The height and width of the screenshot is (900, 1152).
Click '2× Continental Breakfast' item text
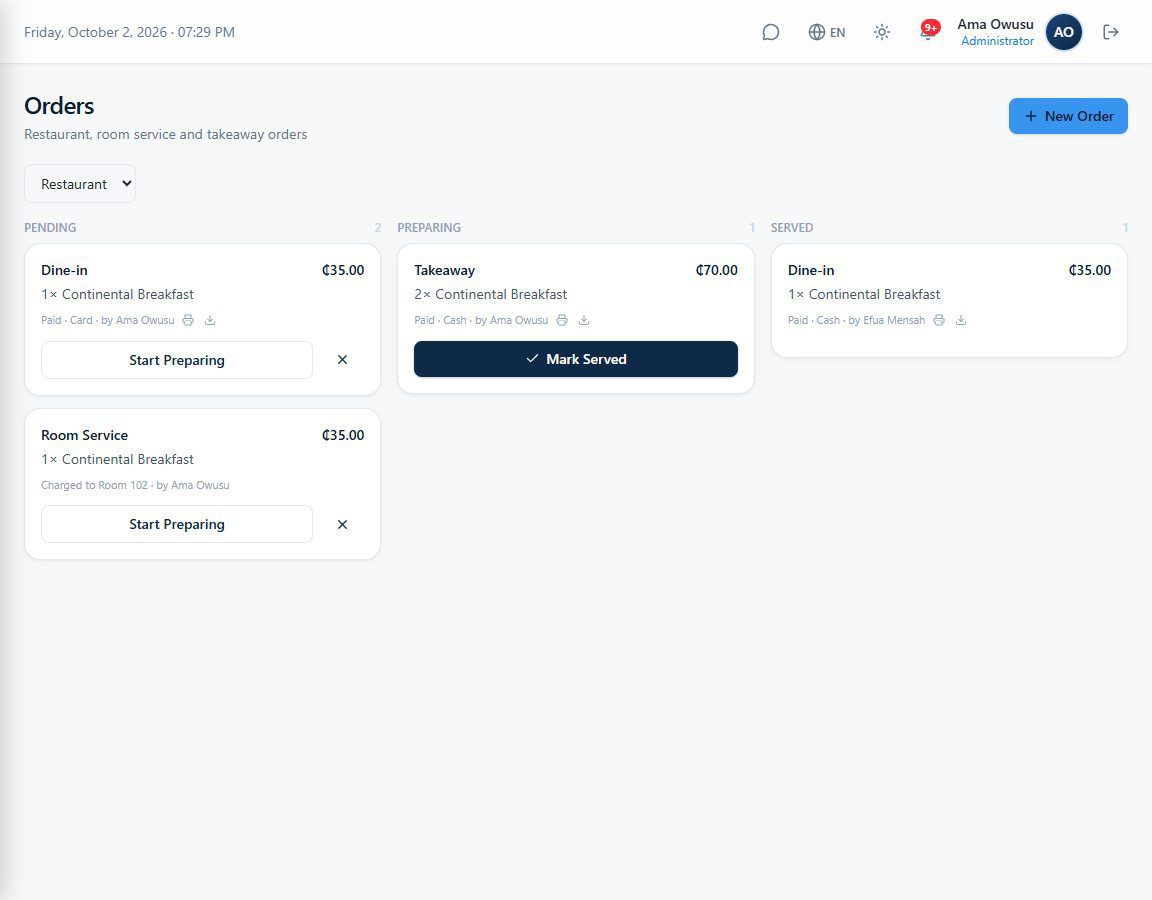[x=491, y=295]
